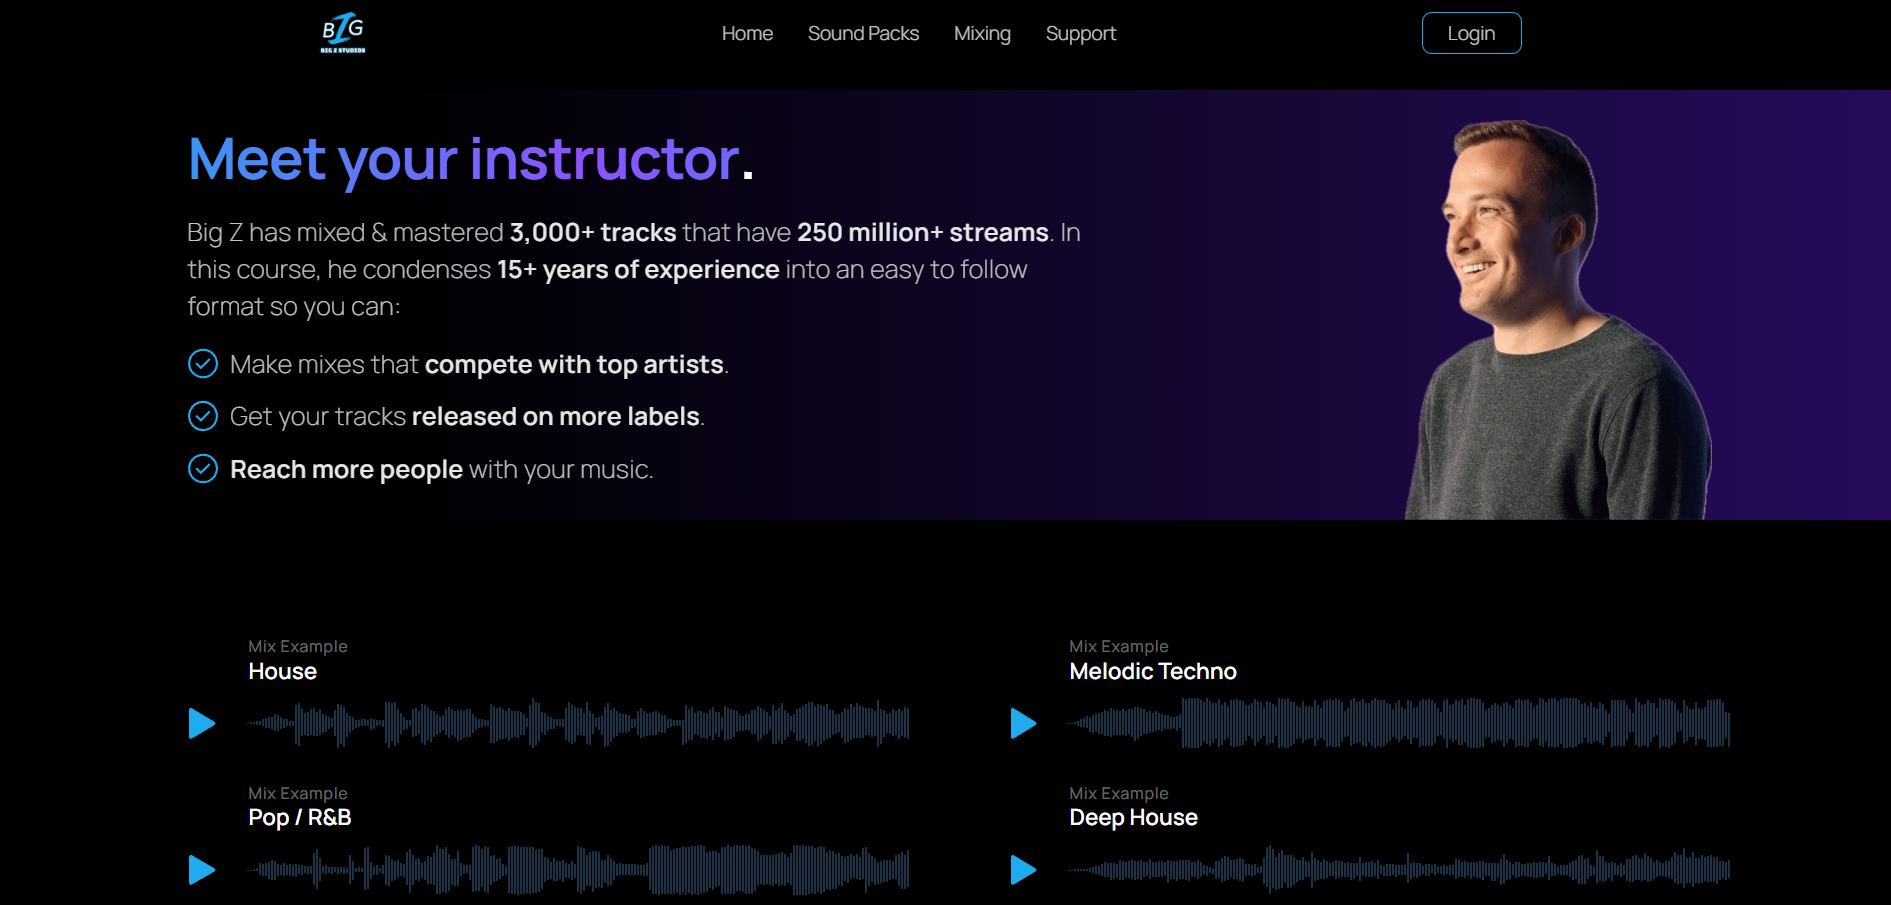The height and width of the screenshot is (905, 1891).
Task: Play the Pop / R&B mix example
Action: (x=201, y=870)
